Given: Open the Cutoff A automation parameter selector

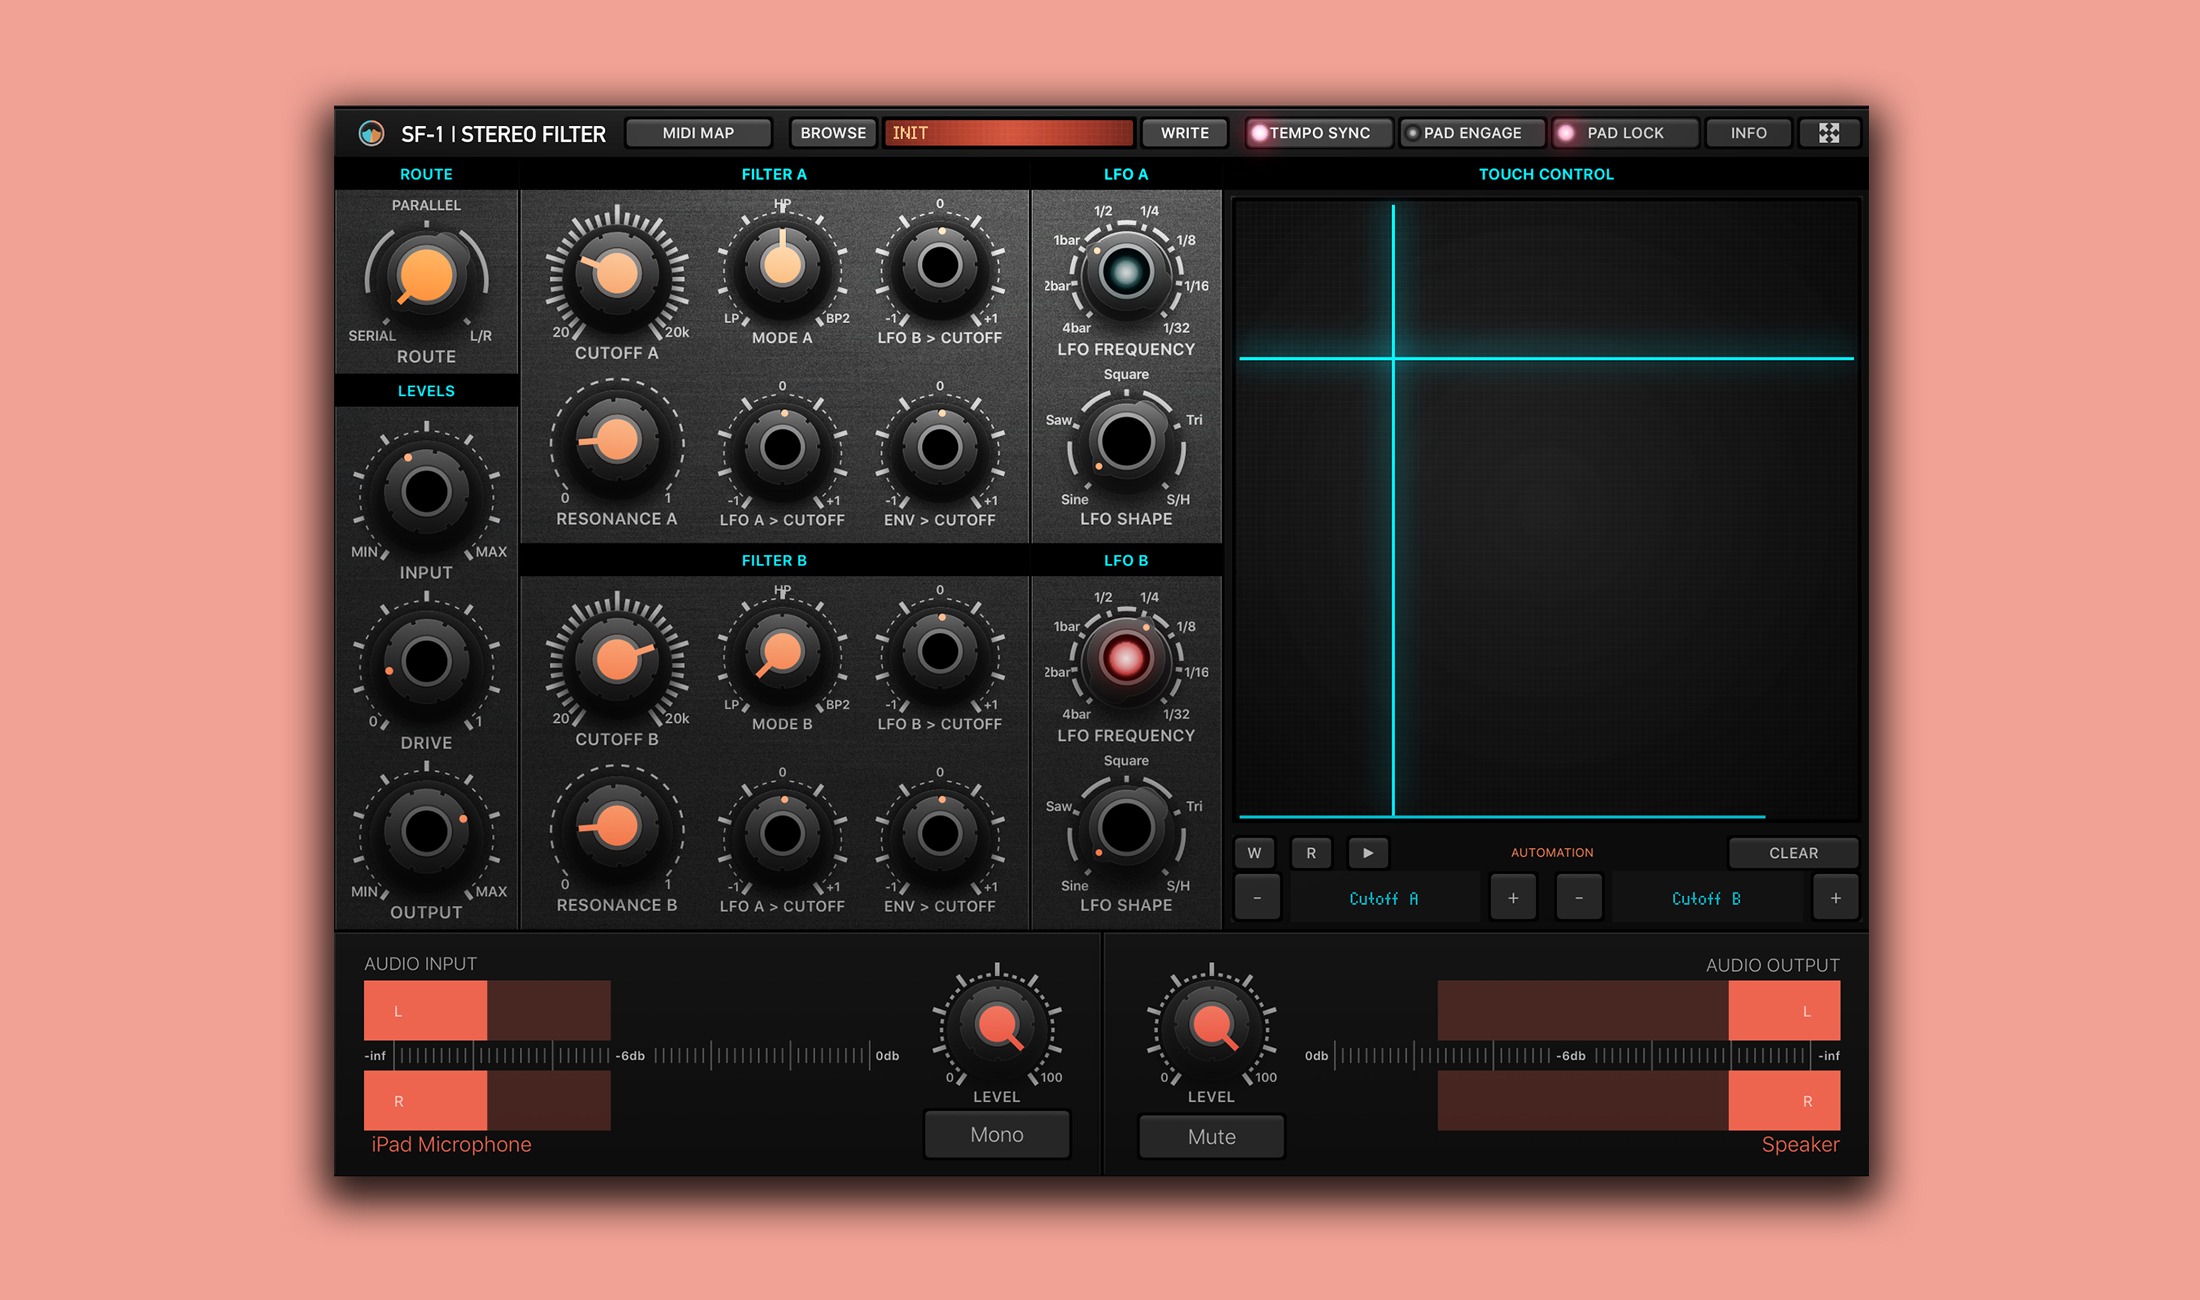Looking at the screenshot, I should (x=1385, y=897).
